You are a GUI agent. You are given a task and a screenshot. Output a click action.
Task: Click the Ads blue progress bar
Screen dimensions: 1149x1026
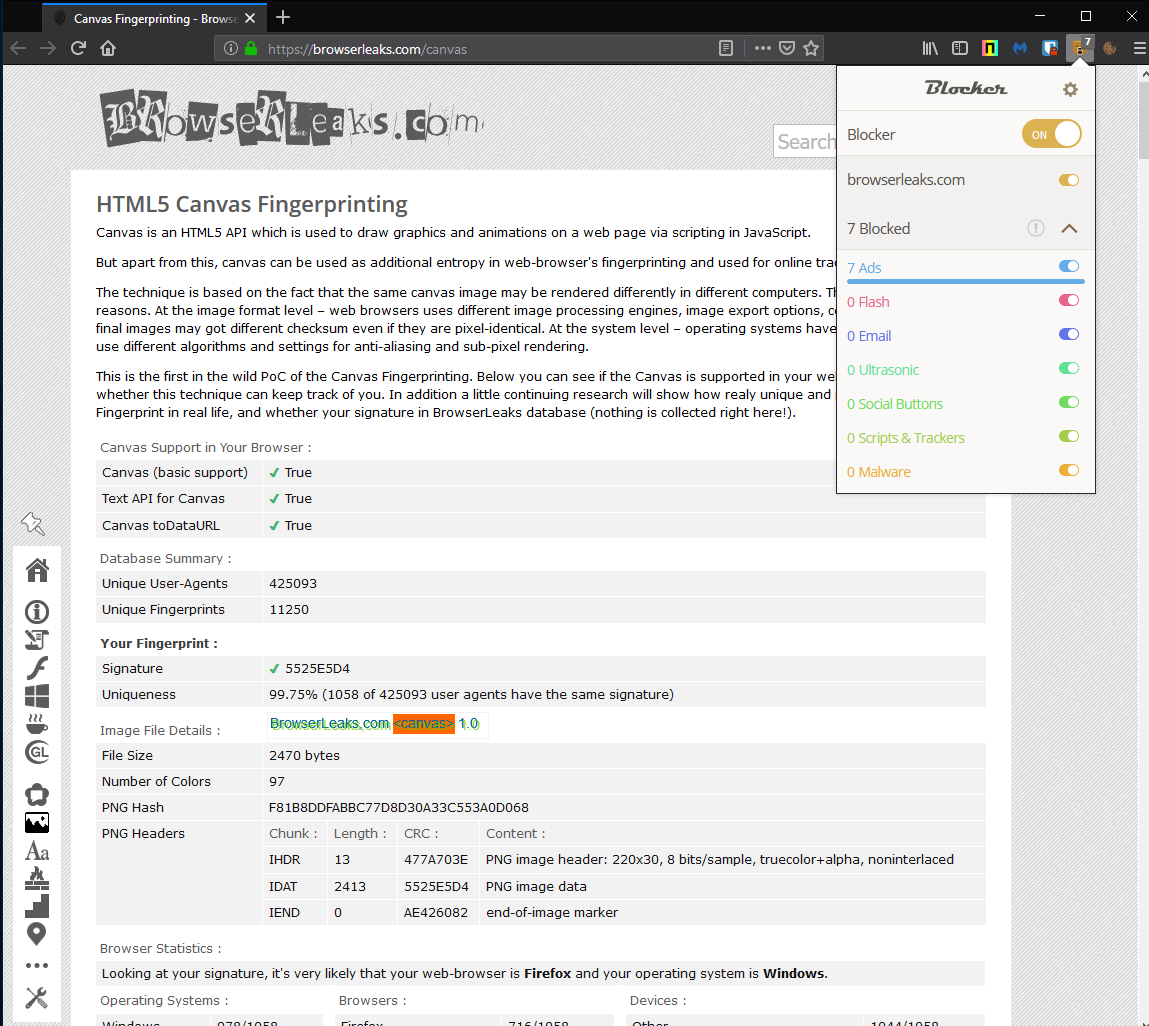tap(965, 281)
